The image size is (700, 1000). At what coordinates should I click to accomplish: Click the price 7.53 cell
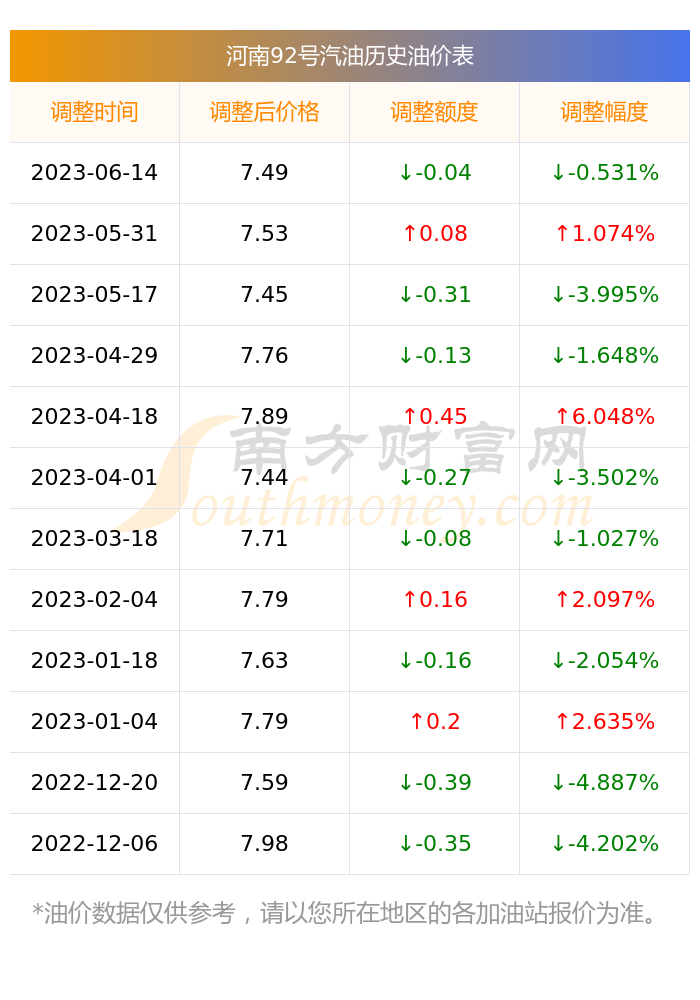264,233
